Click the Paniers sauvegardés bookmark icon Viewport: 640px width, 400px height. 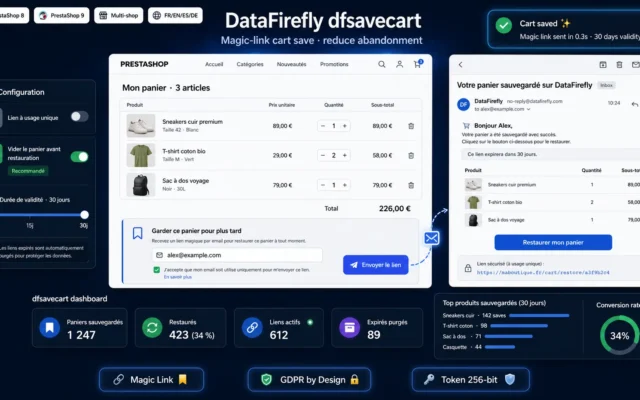tap(50, 327)
